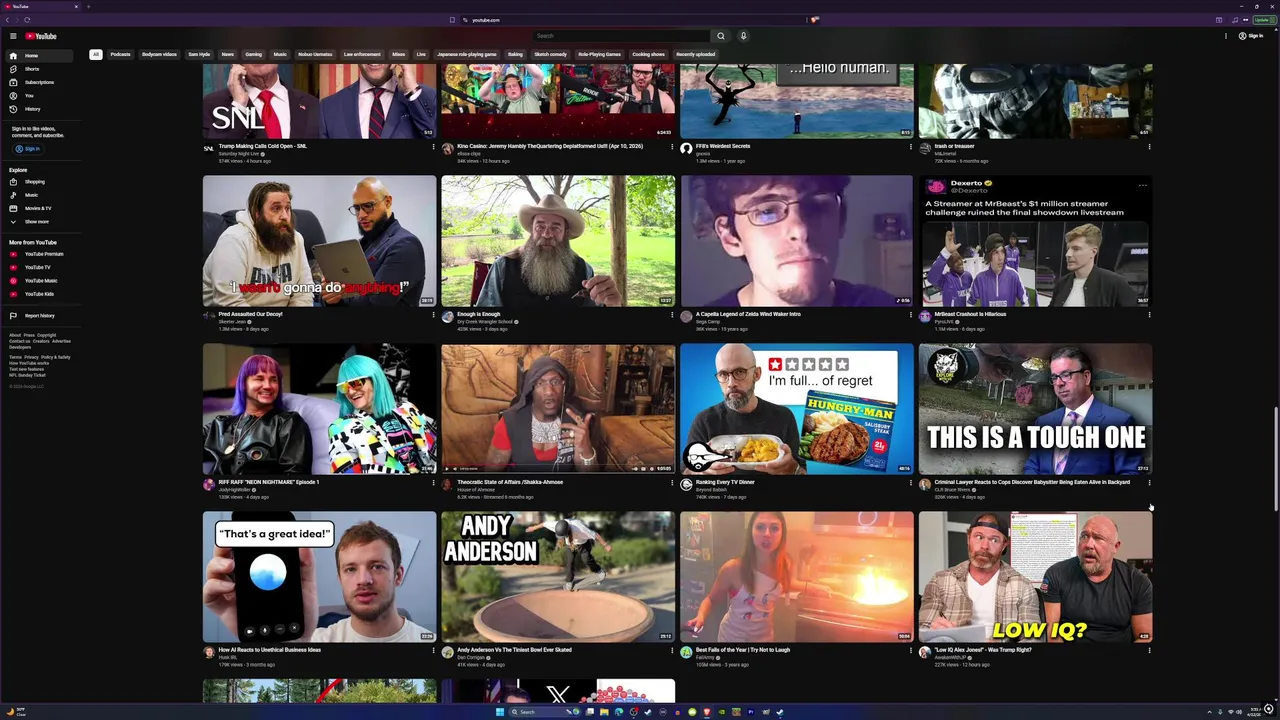Image resolution: width=1280 pixels, height=720 pixels.
Task: Select the Law enforcement filter chip
Action: coord(362,54)
